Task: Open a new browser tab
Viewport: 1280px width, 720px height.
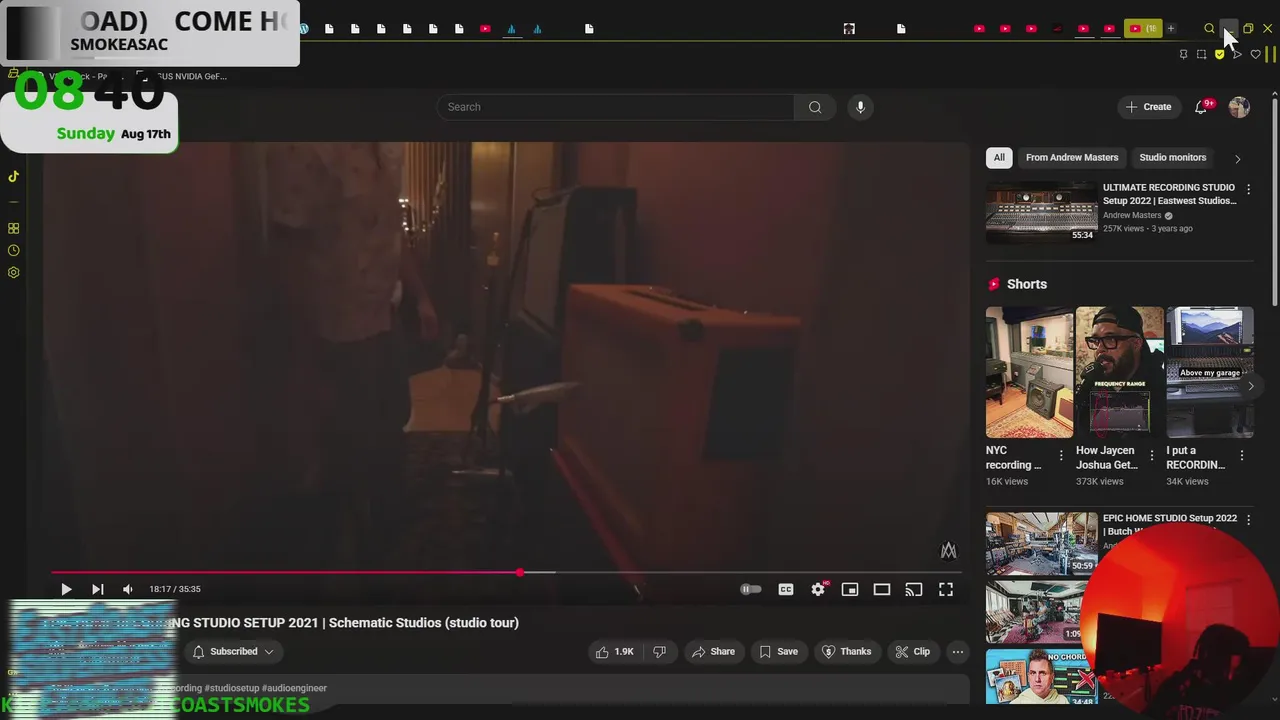Action: pyautogui.click(x=1171, y=28)
